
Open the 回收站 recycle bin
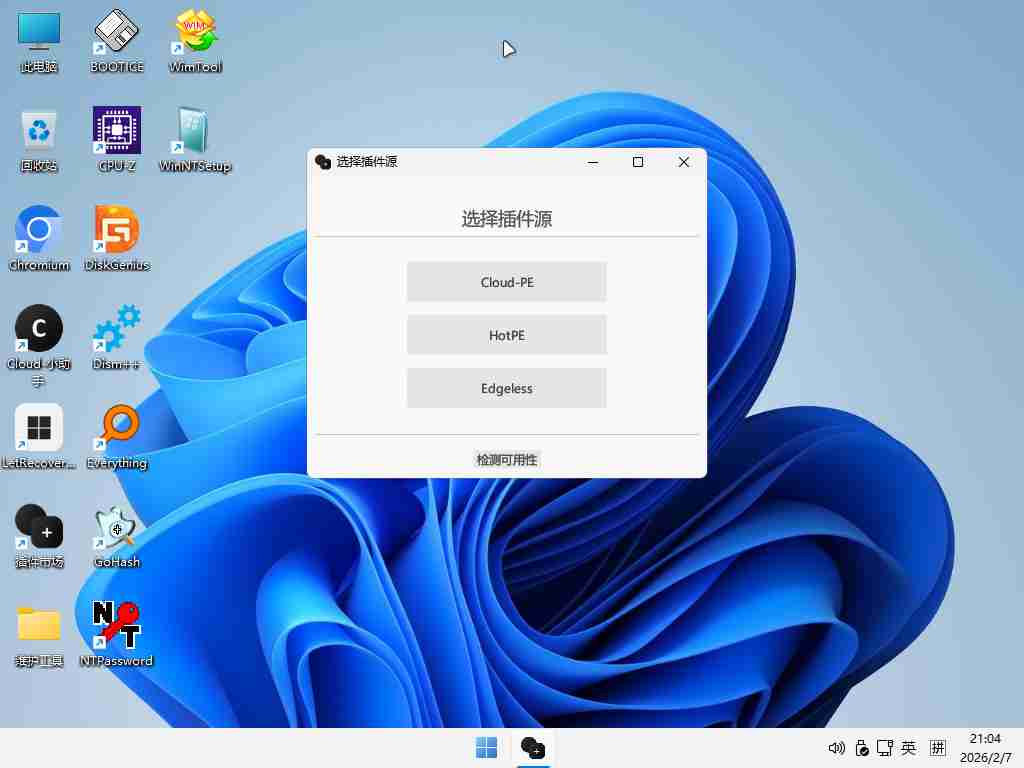(39, 132)
